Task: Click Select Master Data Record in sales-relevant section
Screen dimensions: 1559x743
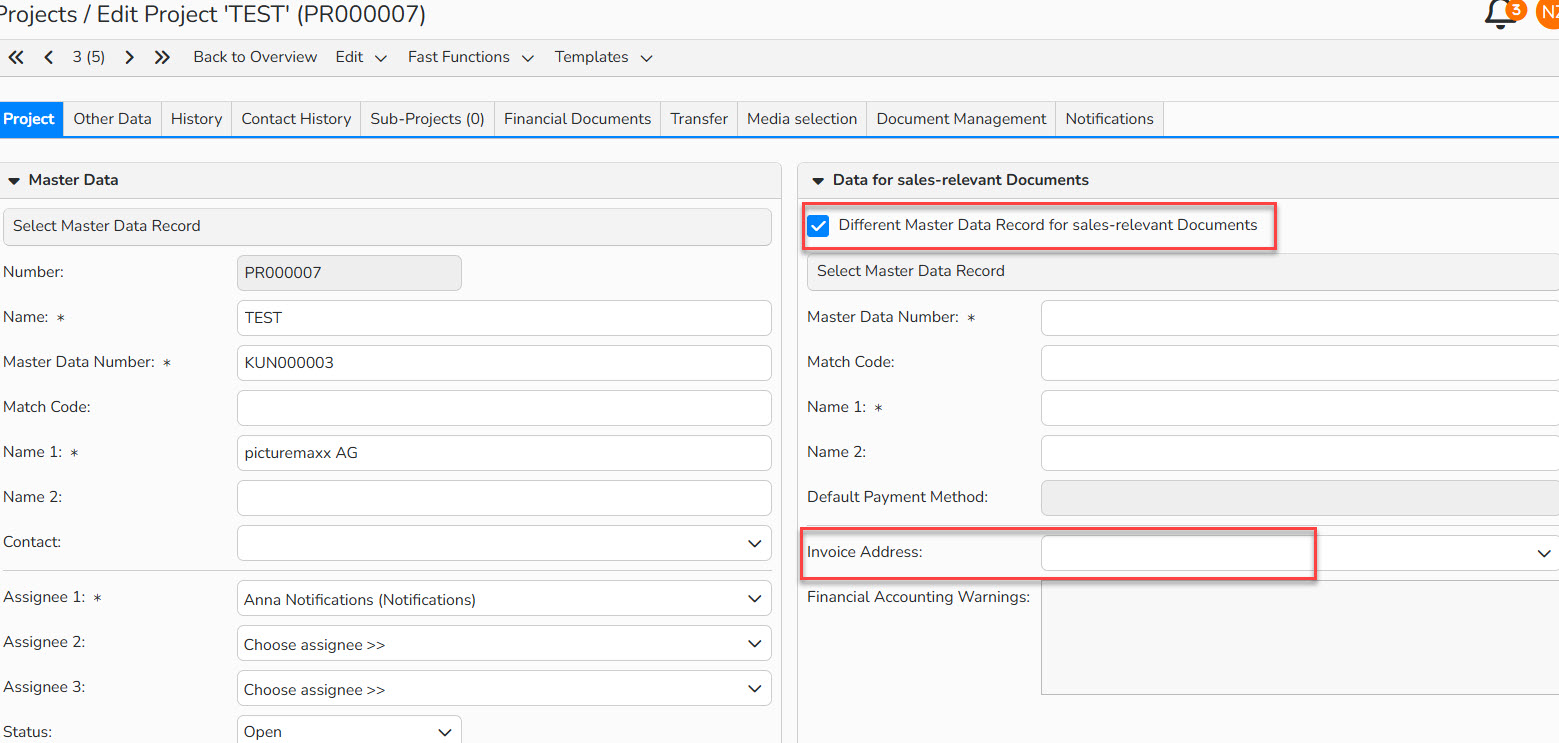Action: [1183, 271]
